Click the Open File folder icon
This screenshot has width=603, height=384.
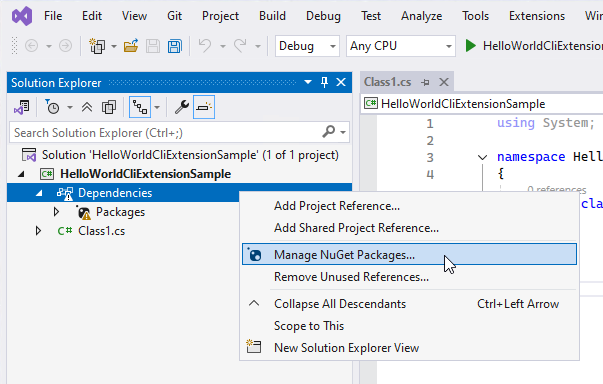click(x=131, y=46)
